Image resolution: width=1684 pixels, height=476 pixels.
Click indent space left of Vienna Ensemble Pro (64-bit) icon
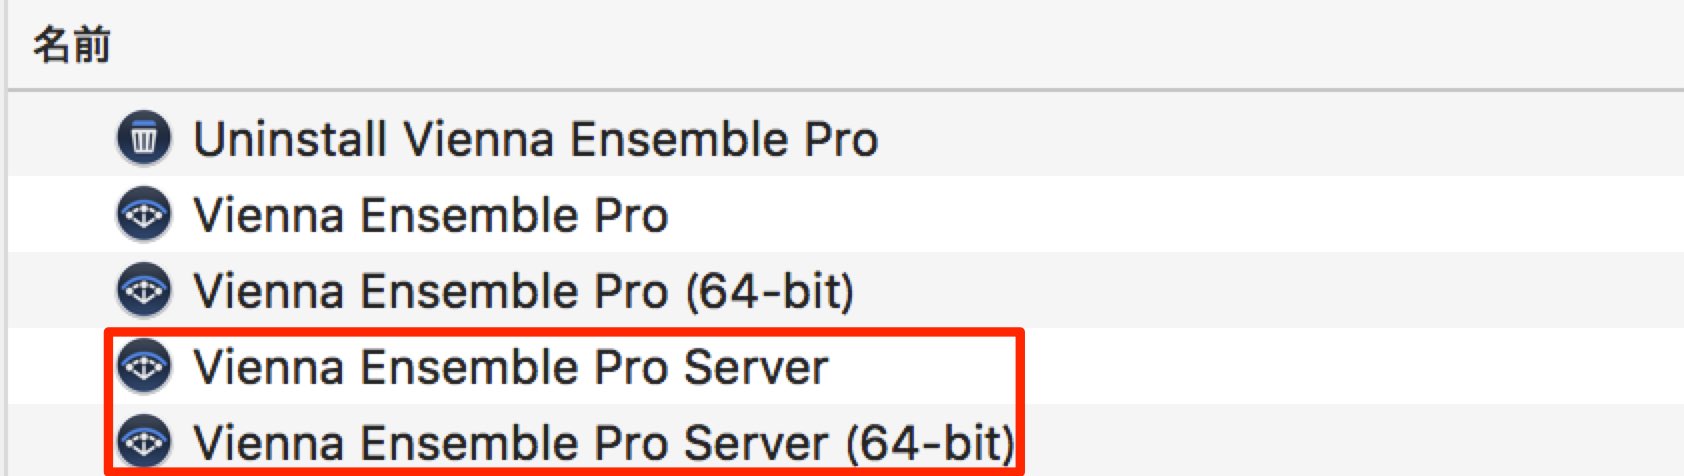tap(60, 290)
